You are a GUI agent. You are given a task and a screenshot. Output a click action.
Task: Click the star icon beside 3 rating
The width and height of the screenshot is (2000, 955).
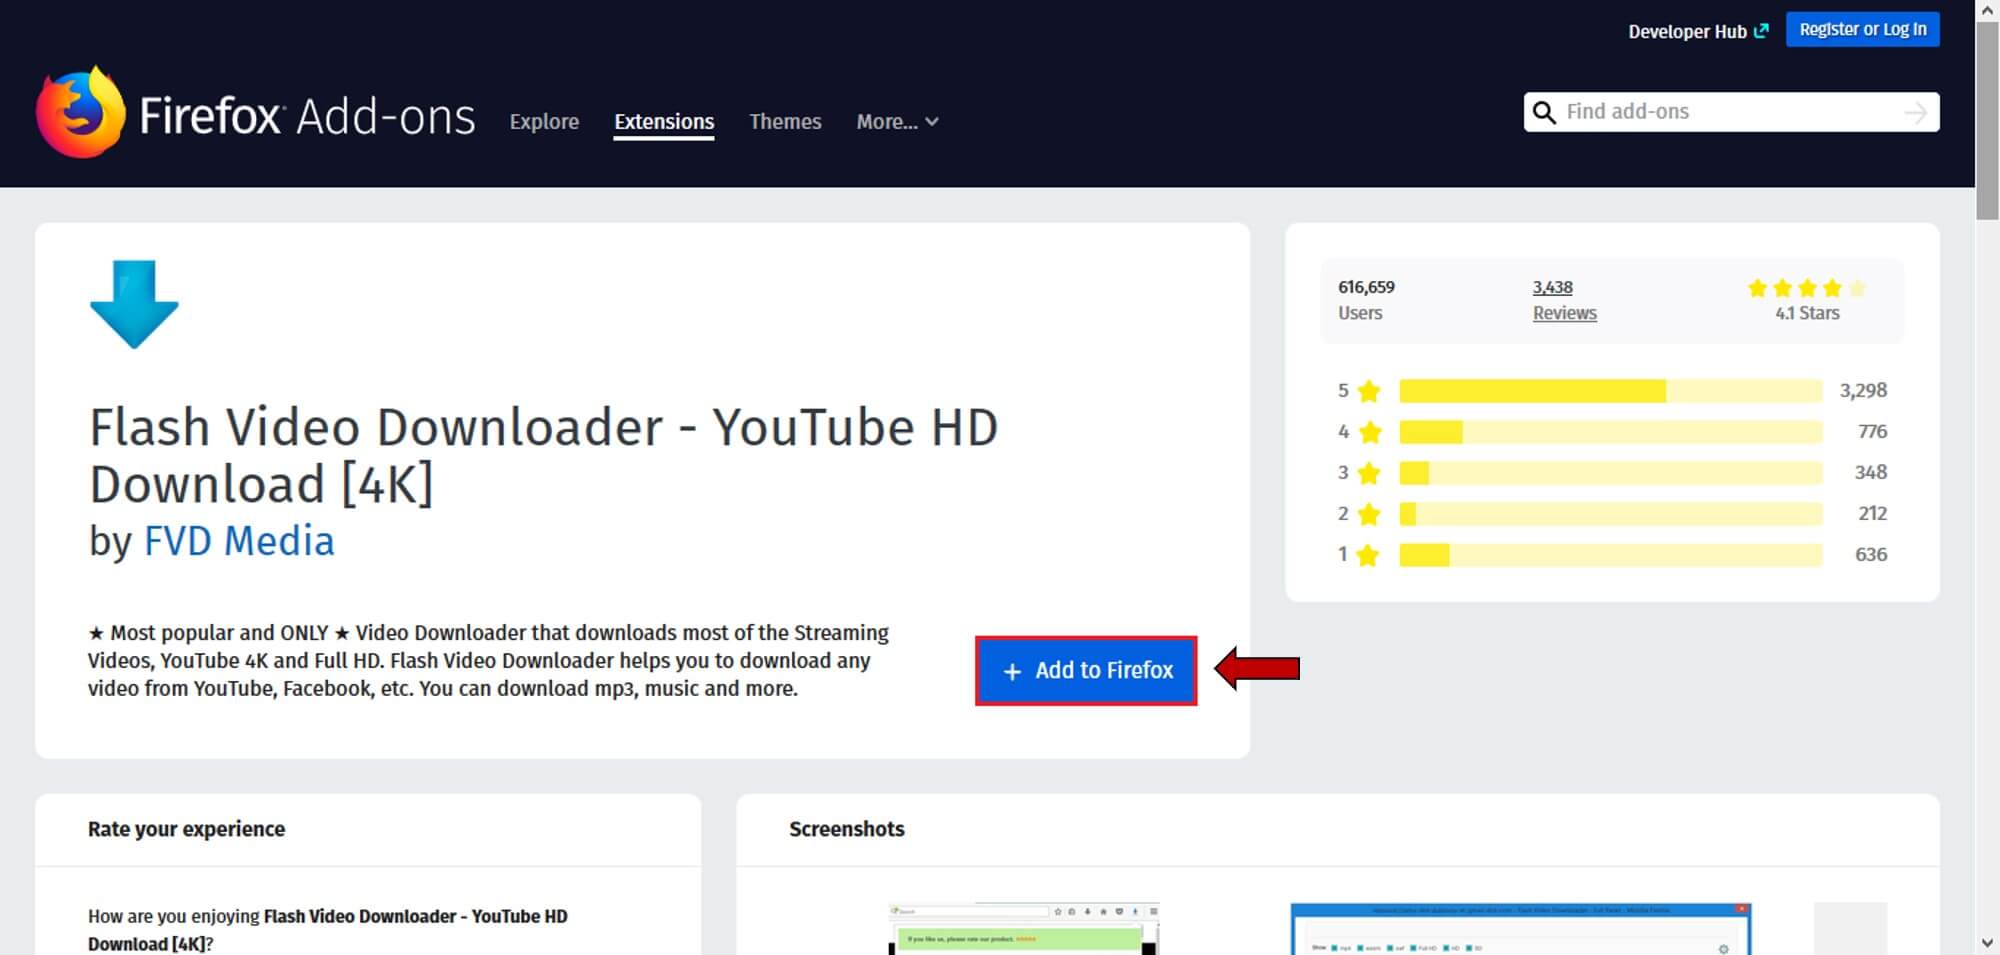[x=1369, y=472]
